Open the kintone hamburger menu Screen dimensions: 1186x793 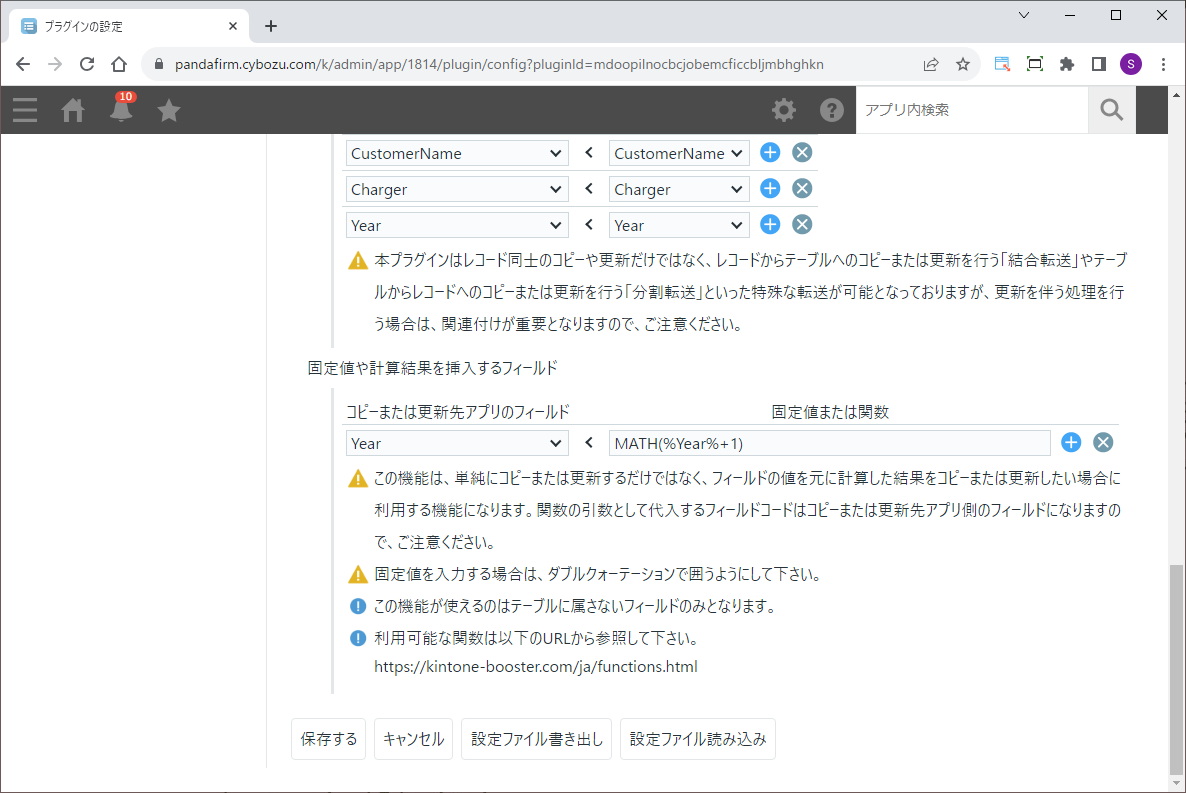click(25, 110)
